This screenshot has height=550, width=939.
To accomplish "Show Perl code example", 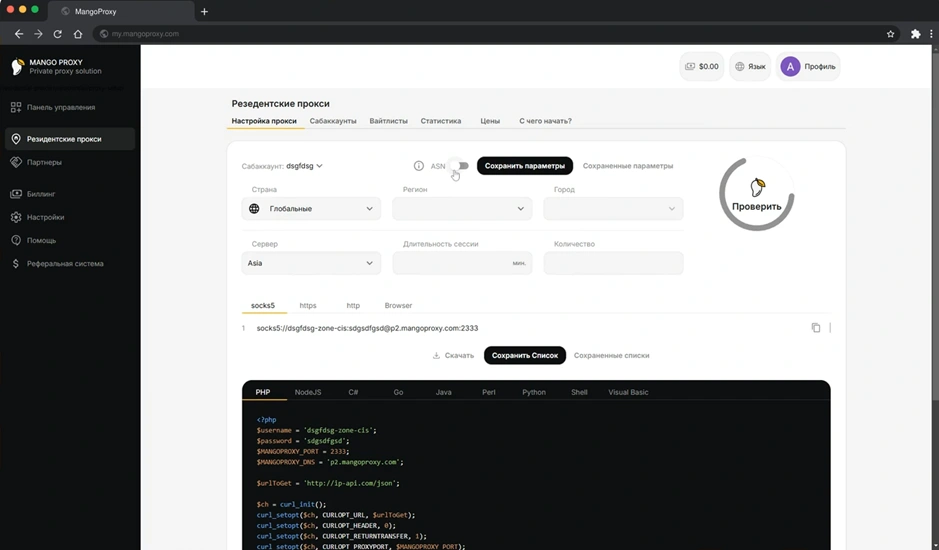I will (x=489, y=392).
